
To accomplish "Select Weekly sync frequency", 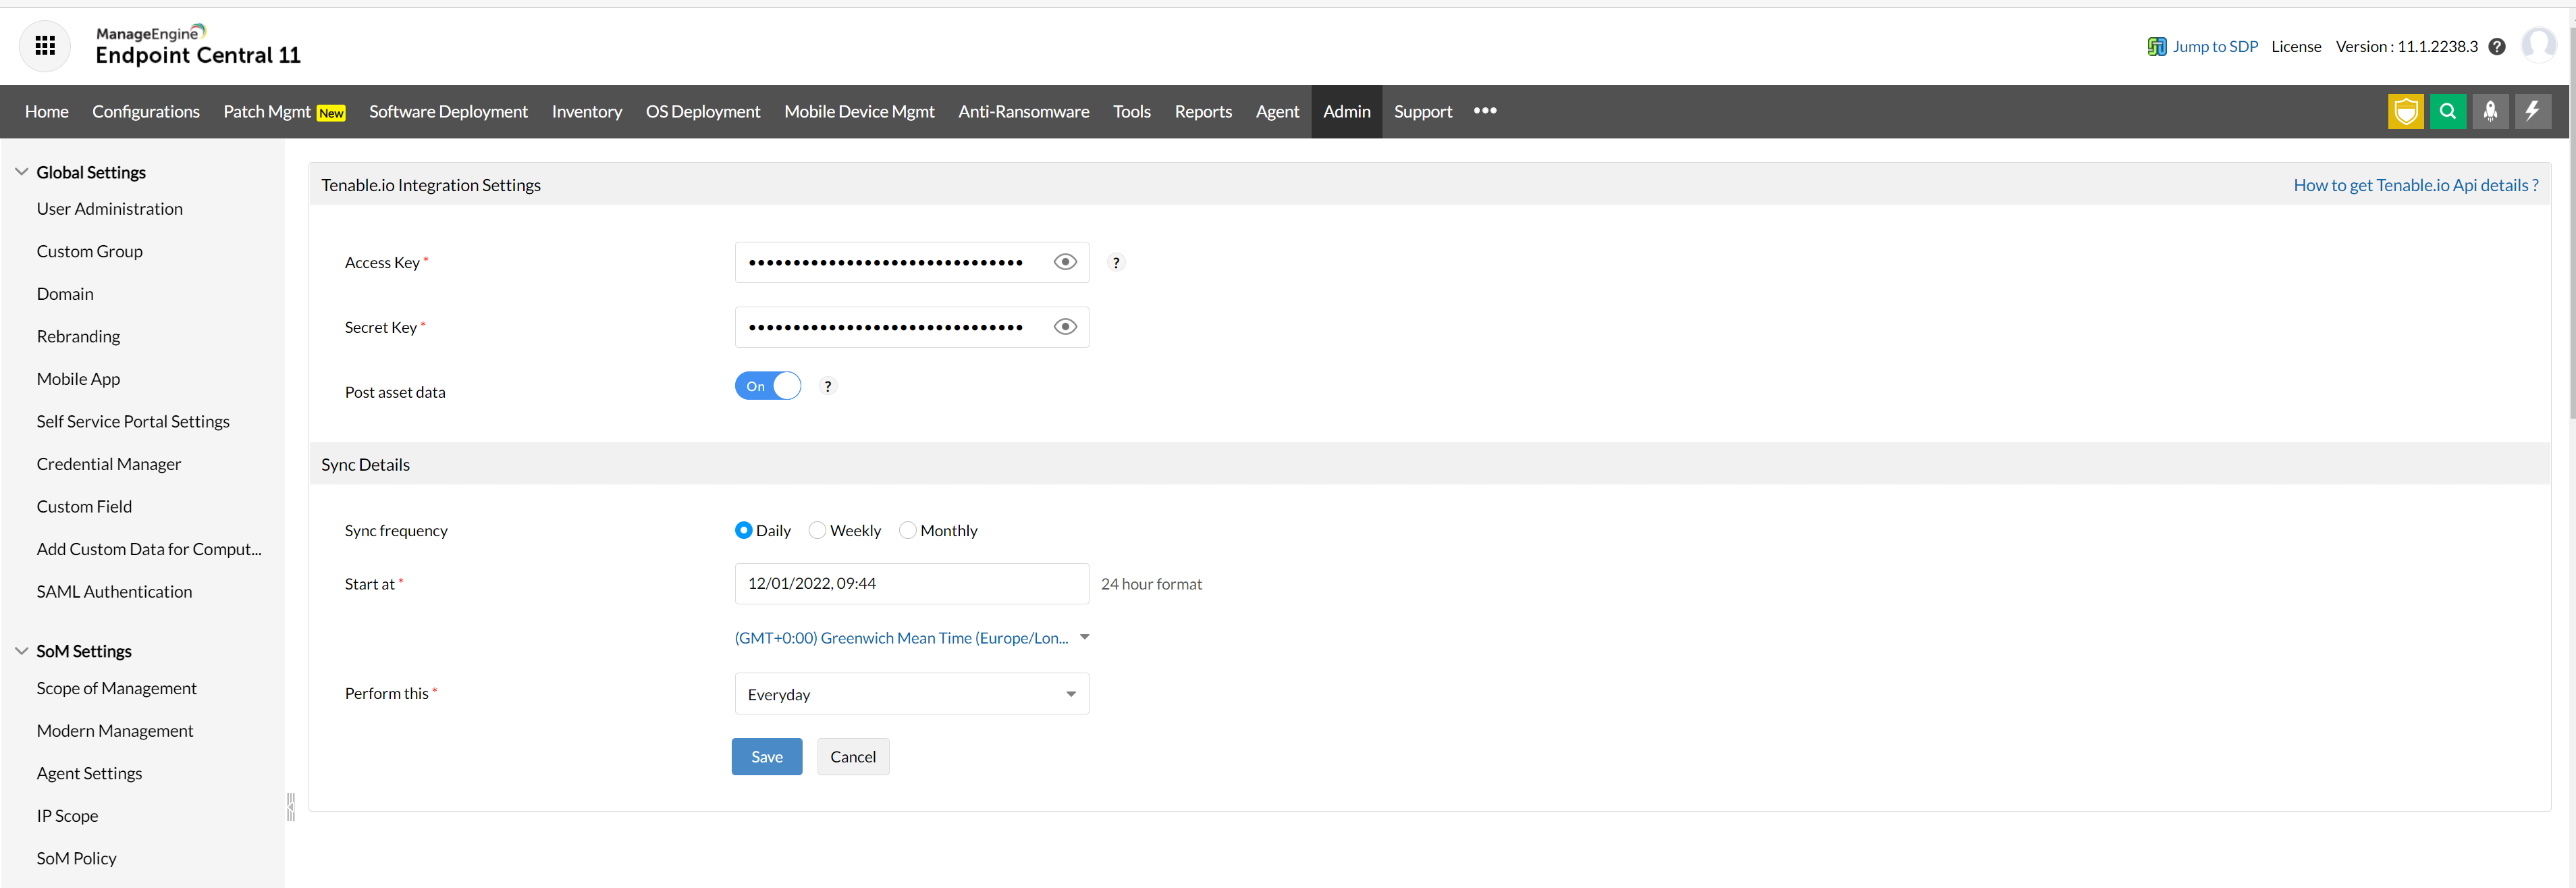I will coord(817,531).
